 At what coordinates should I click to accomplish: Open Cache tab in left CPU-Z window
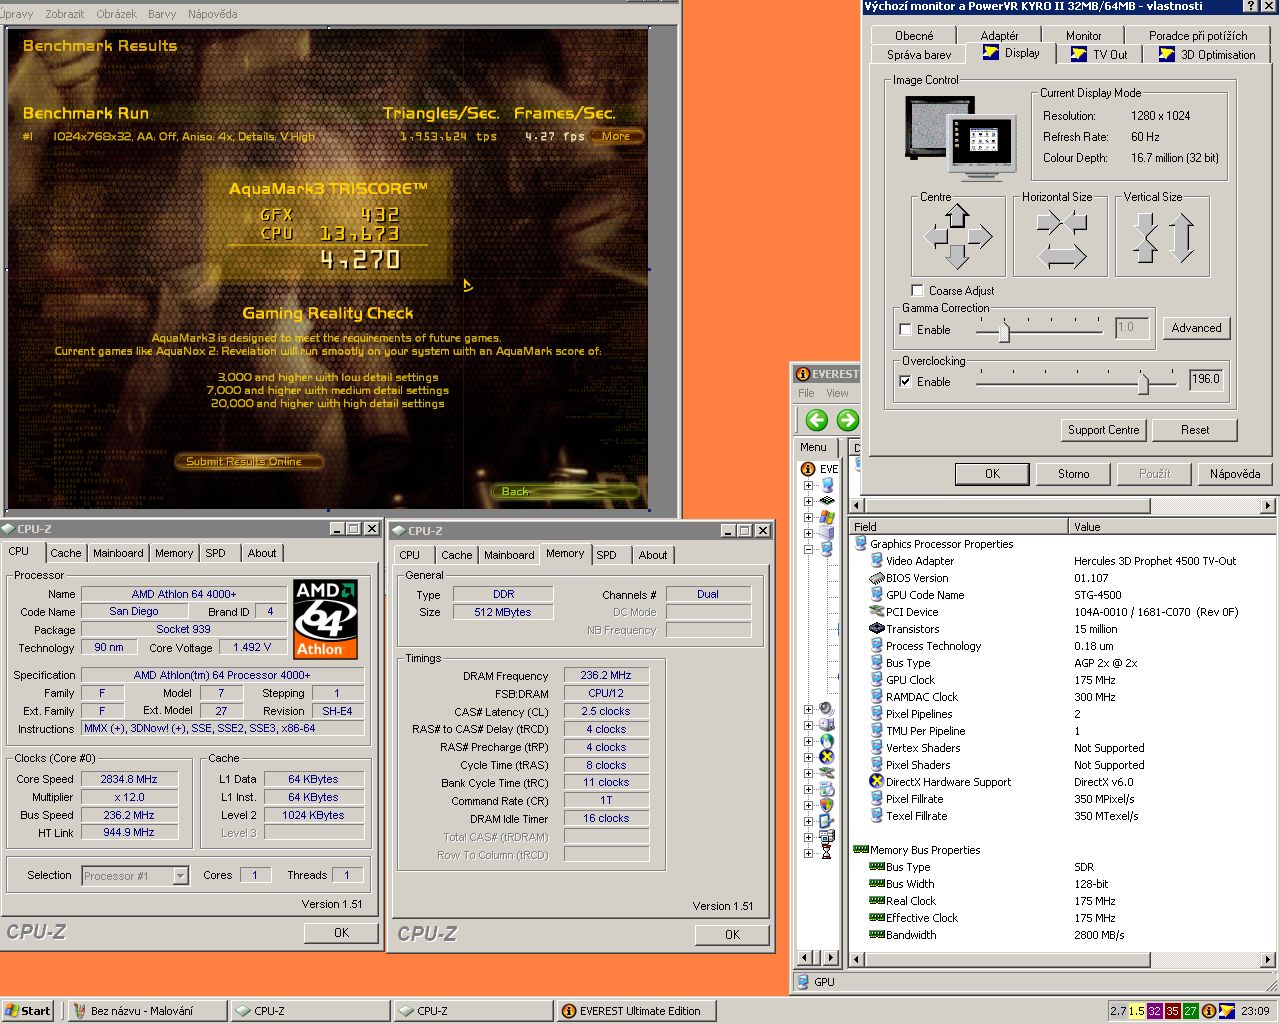[66, 553]
